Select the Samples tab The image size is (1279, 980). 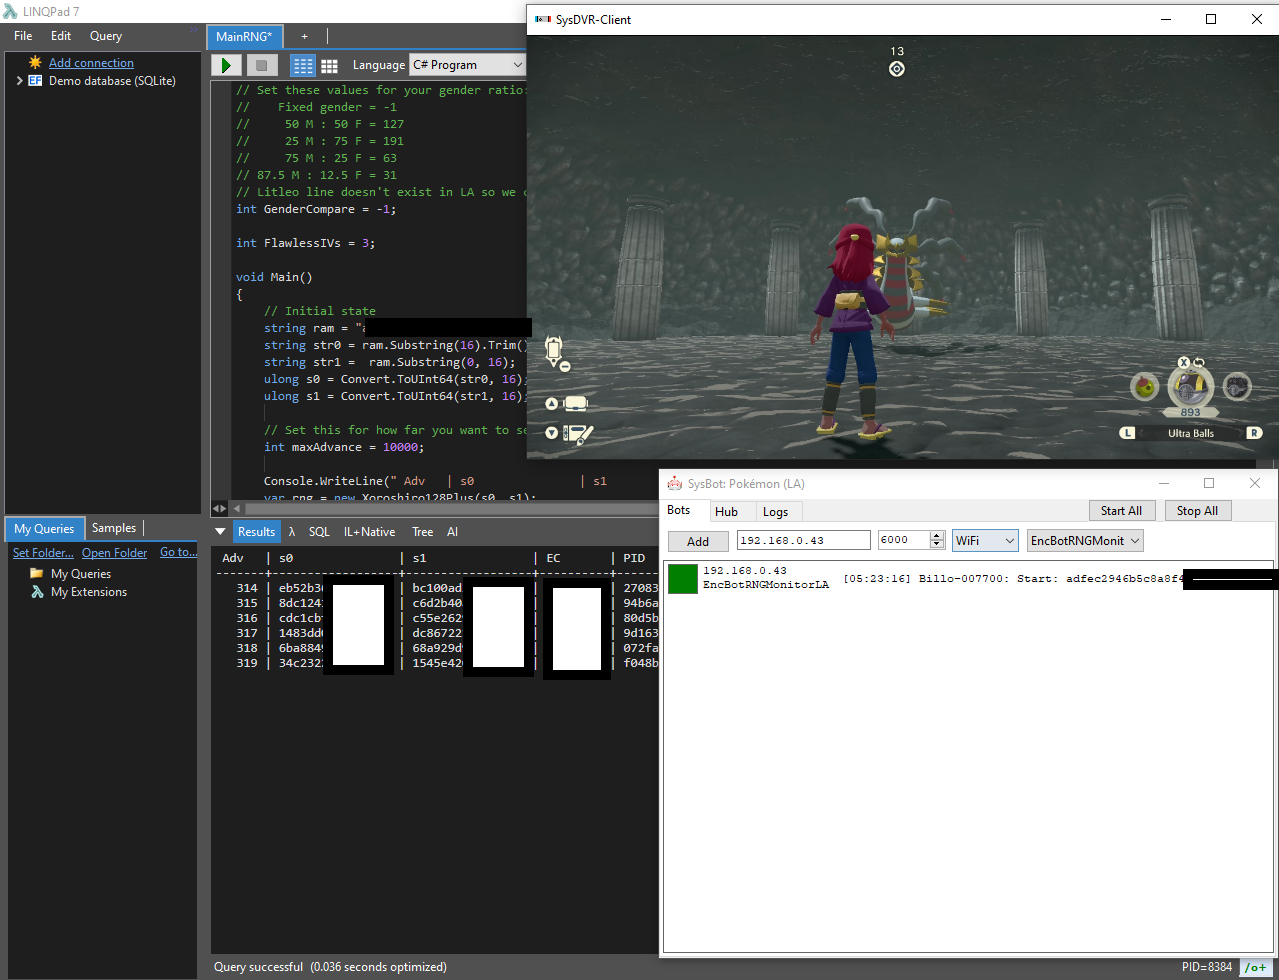(114, 528)
